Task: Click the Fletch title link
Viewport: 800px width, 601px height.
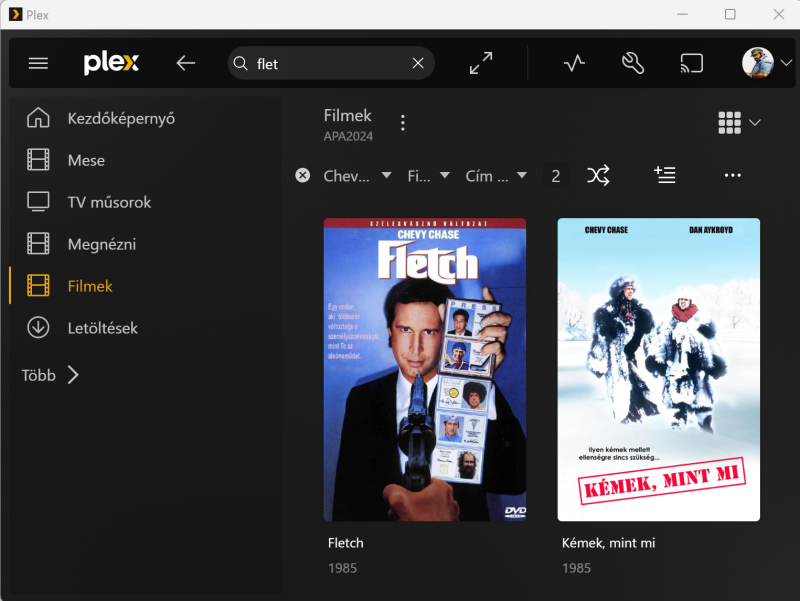Action: 345,543
